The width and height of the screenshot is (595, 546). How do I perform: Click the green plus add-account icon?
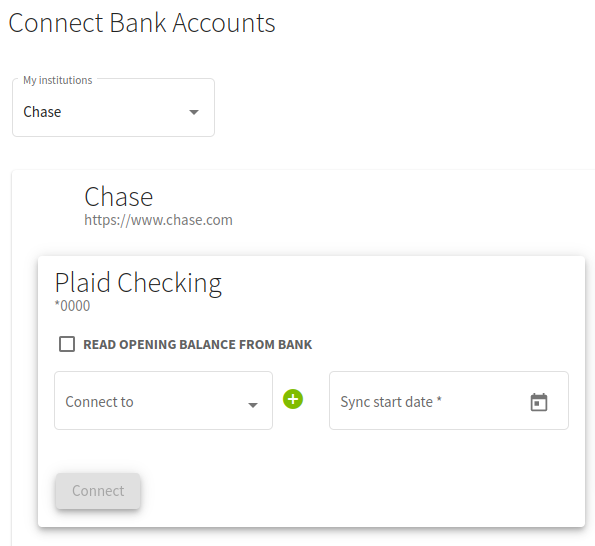[x=293, y=399]
